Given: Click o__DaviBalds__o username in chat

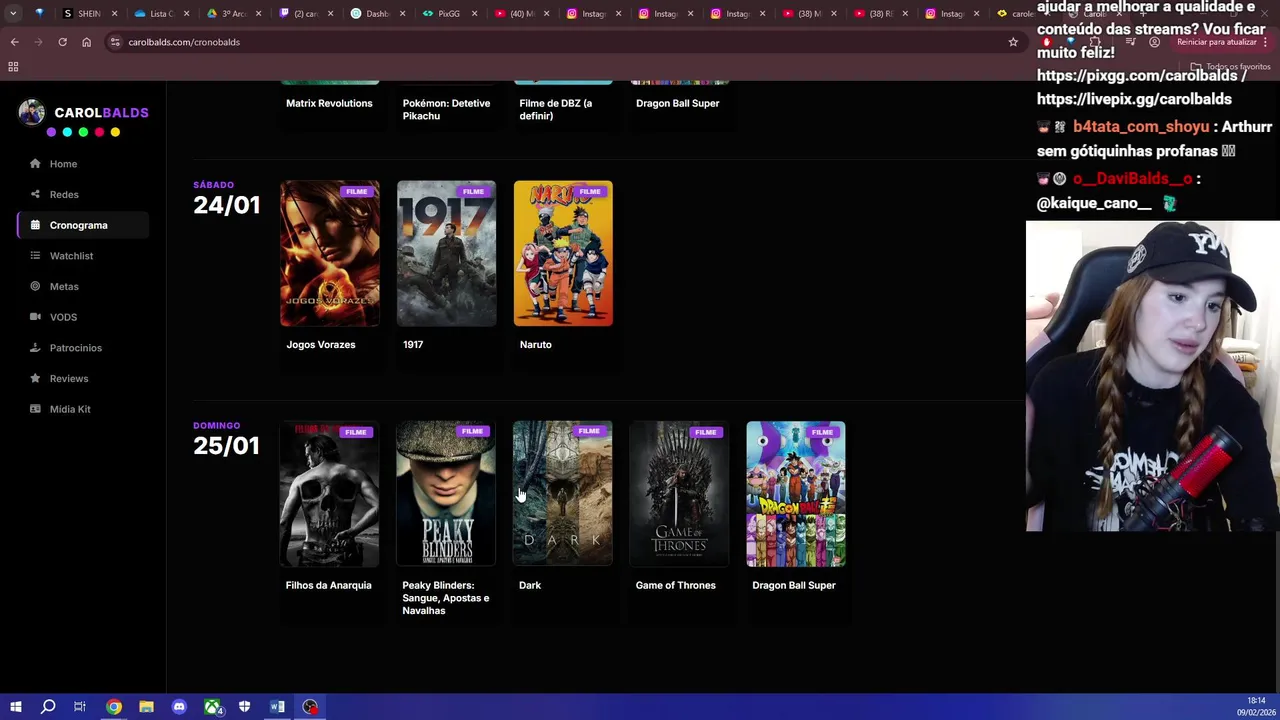Looking at the screenshot, I should pyautogui.click(x=1133, y=179).
